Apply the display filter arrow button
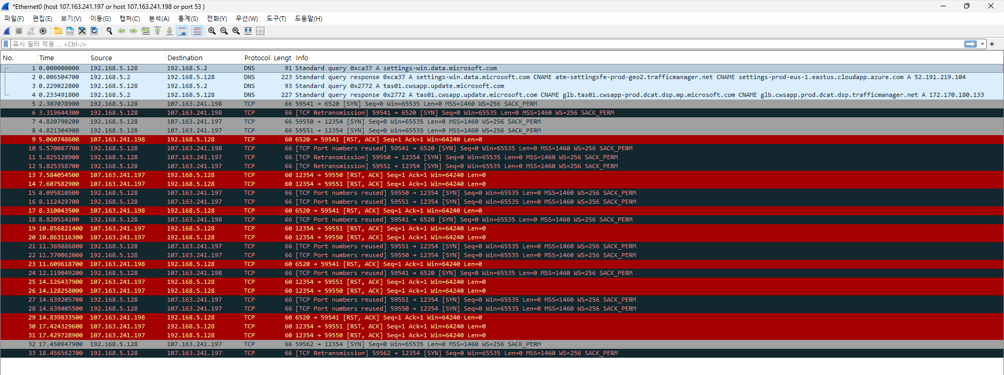The height and width of the screenshot is (375, 1004). 970,44
